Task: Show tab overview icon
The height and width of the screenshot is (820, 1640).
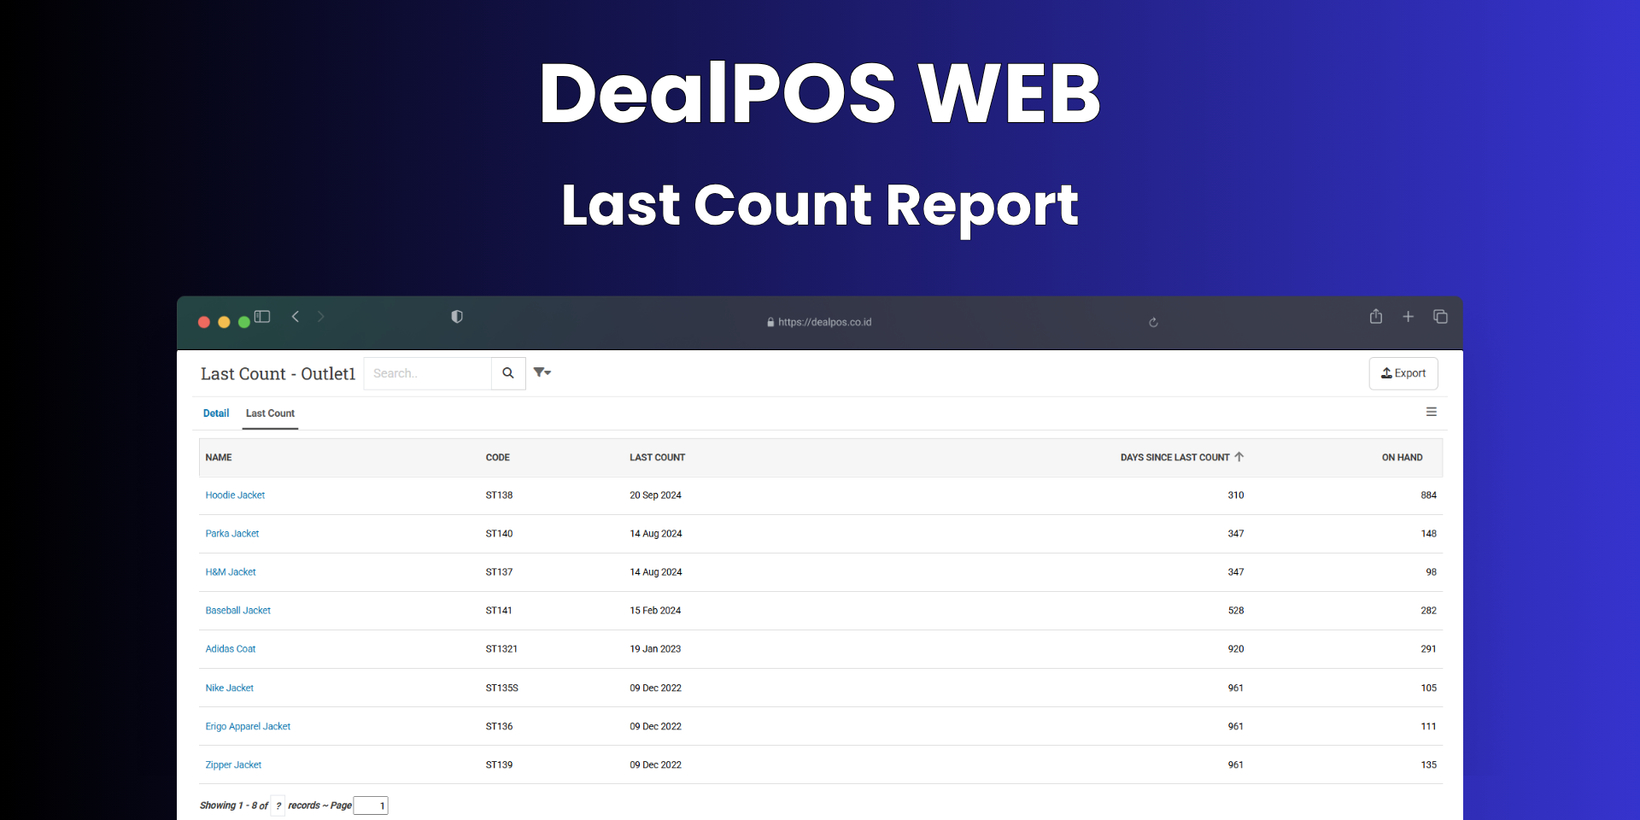Action: [1440, 316]
